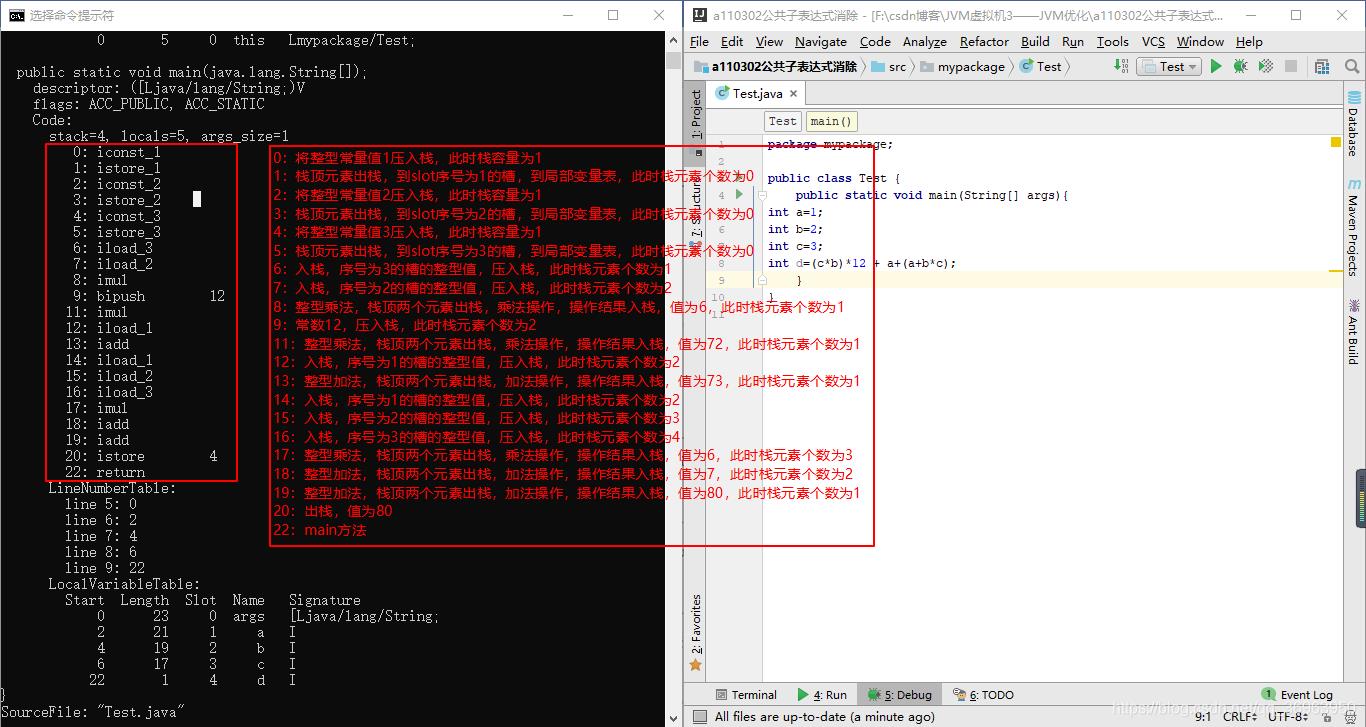Open the Run menu
The width and height of the screenshot is (1366, 727).
[x=1073, y=41]
